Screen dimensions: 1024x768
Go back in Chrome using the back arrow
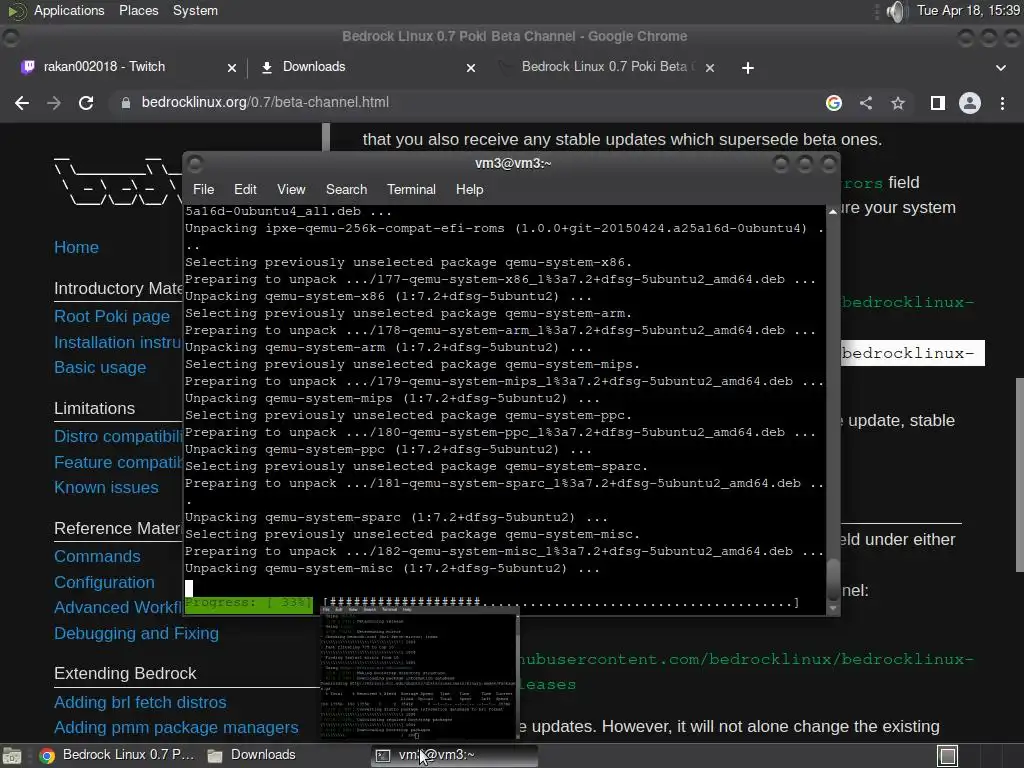(x=22, y=103)
